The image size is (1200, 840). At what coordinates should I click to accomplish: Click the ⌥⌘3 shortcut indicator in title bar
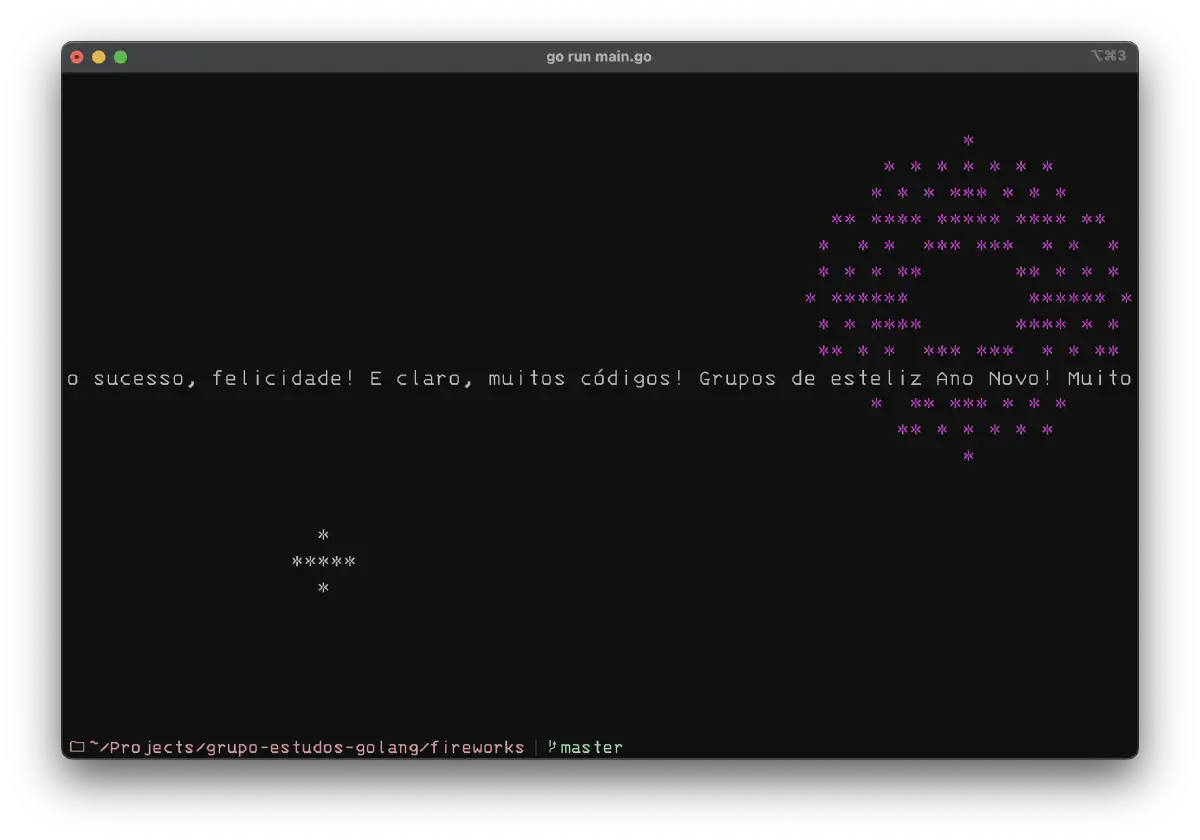click(1108, 56)
